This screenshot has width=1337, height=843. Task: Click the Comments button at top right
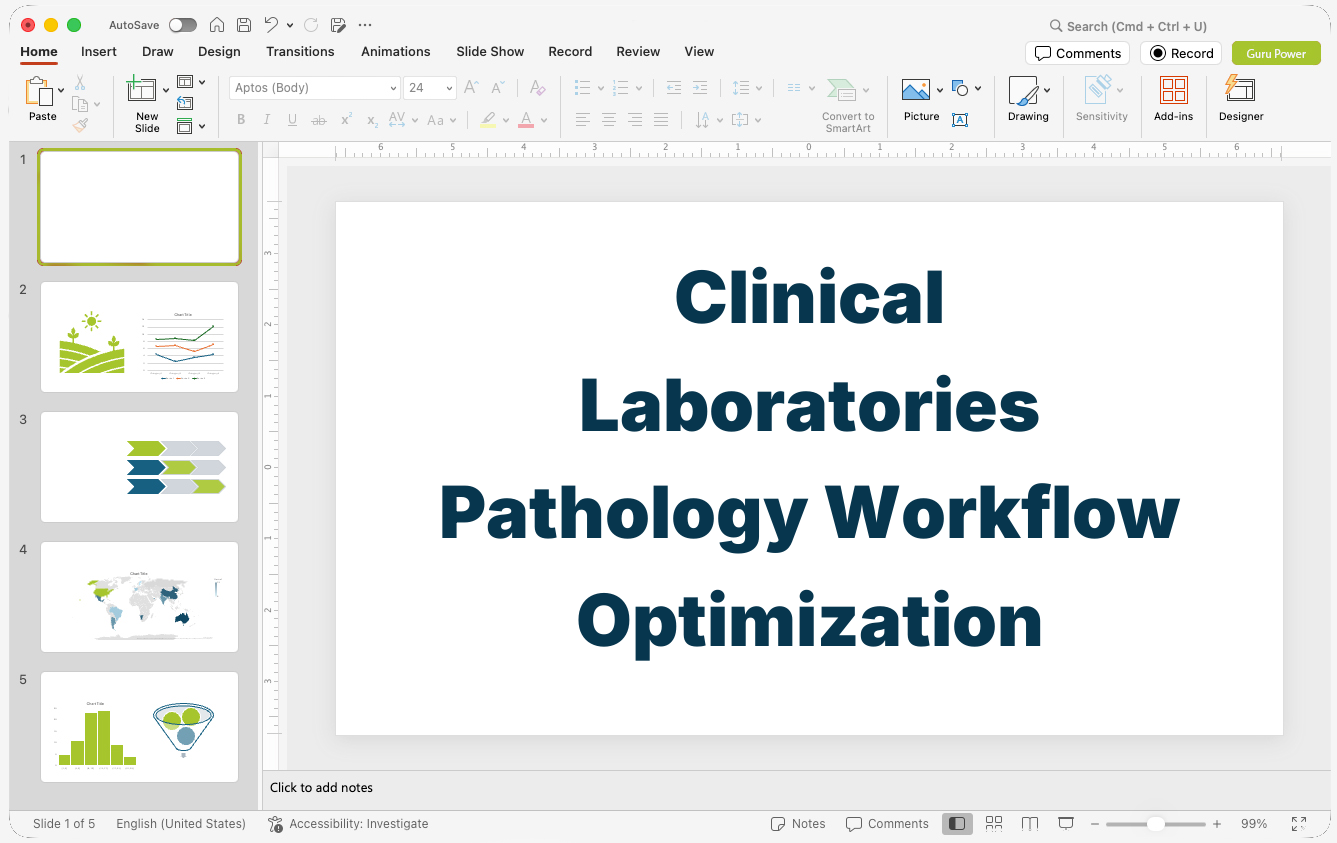(1077, 53)
